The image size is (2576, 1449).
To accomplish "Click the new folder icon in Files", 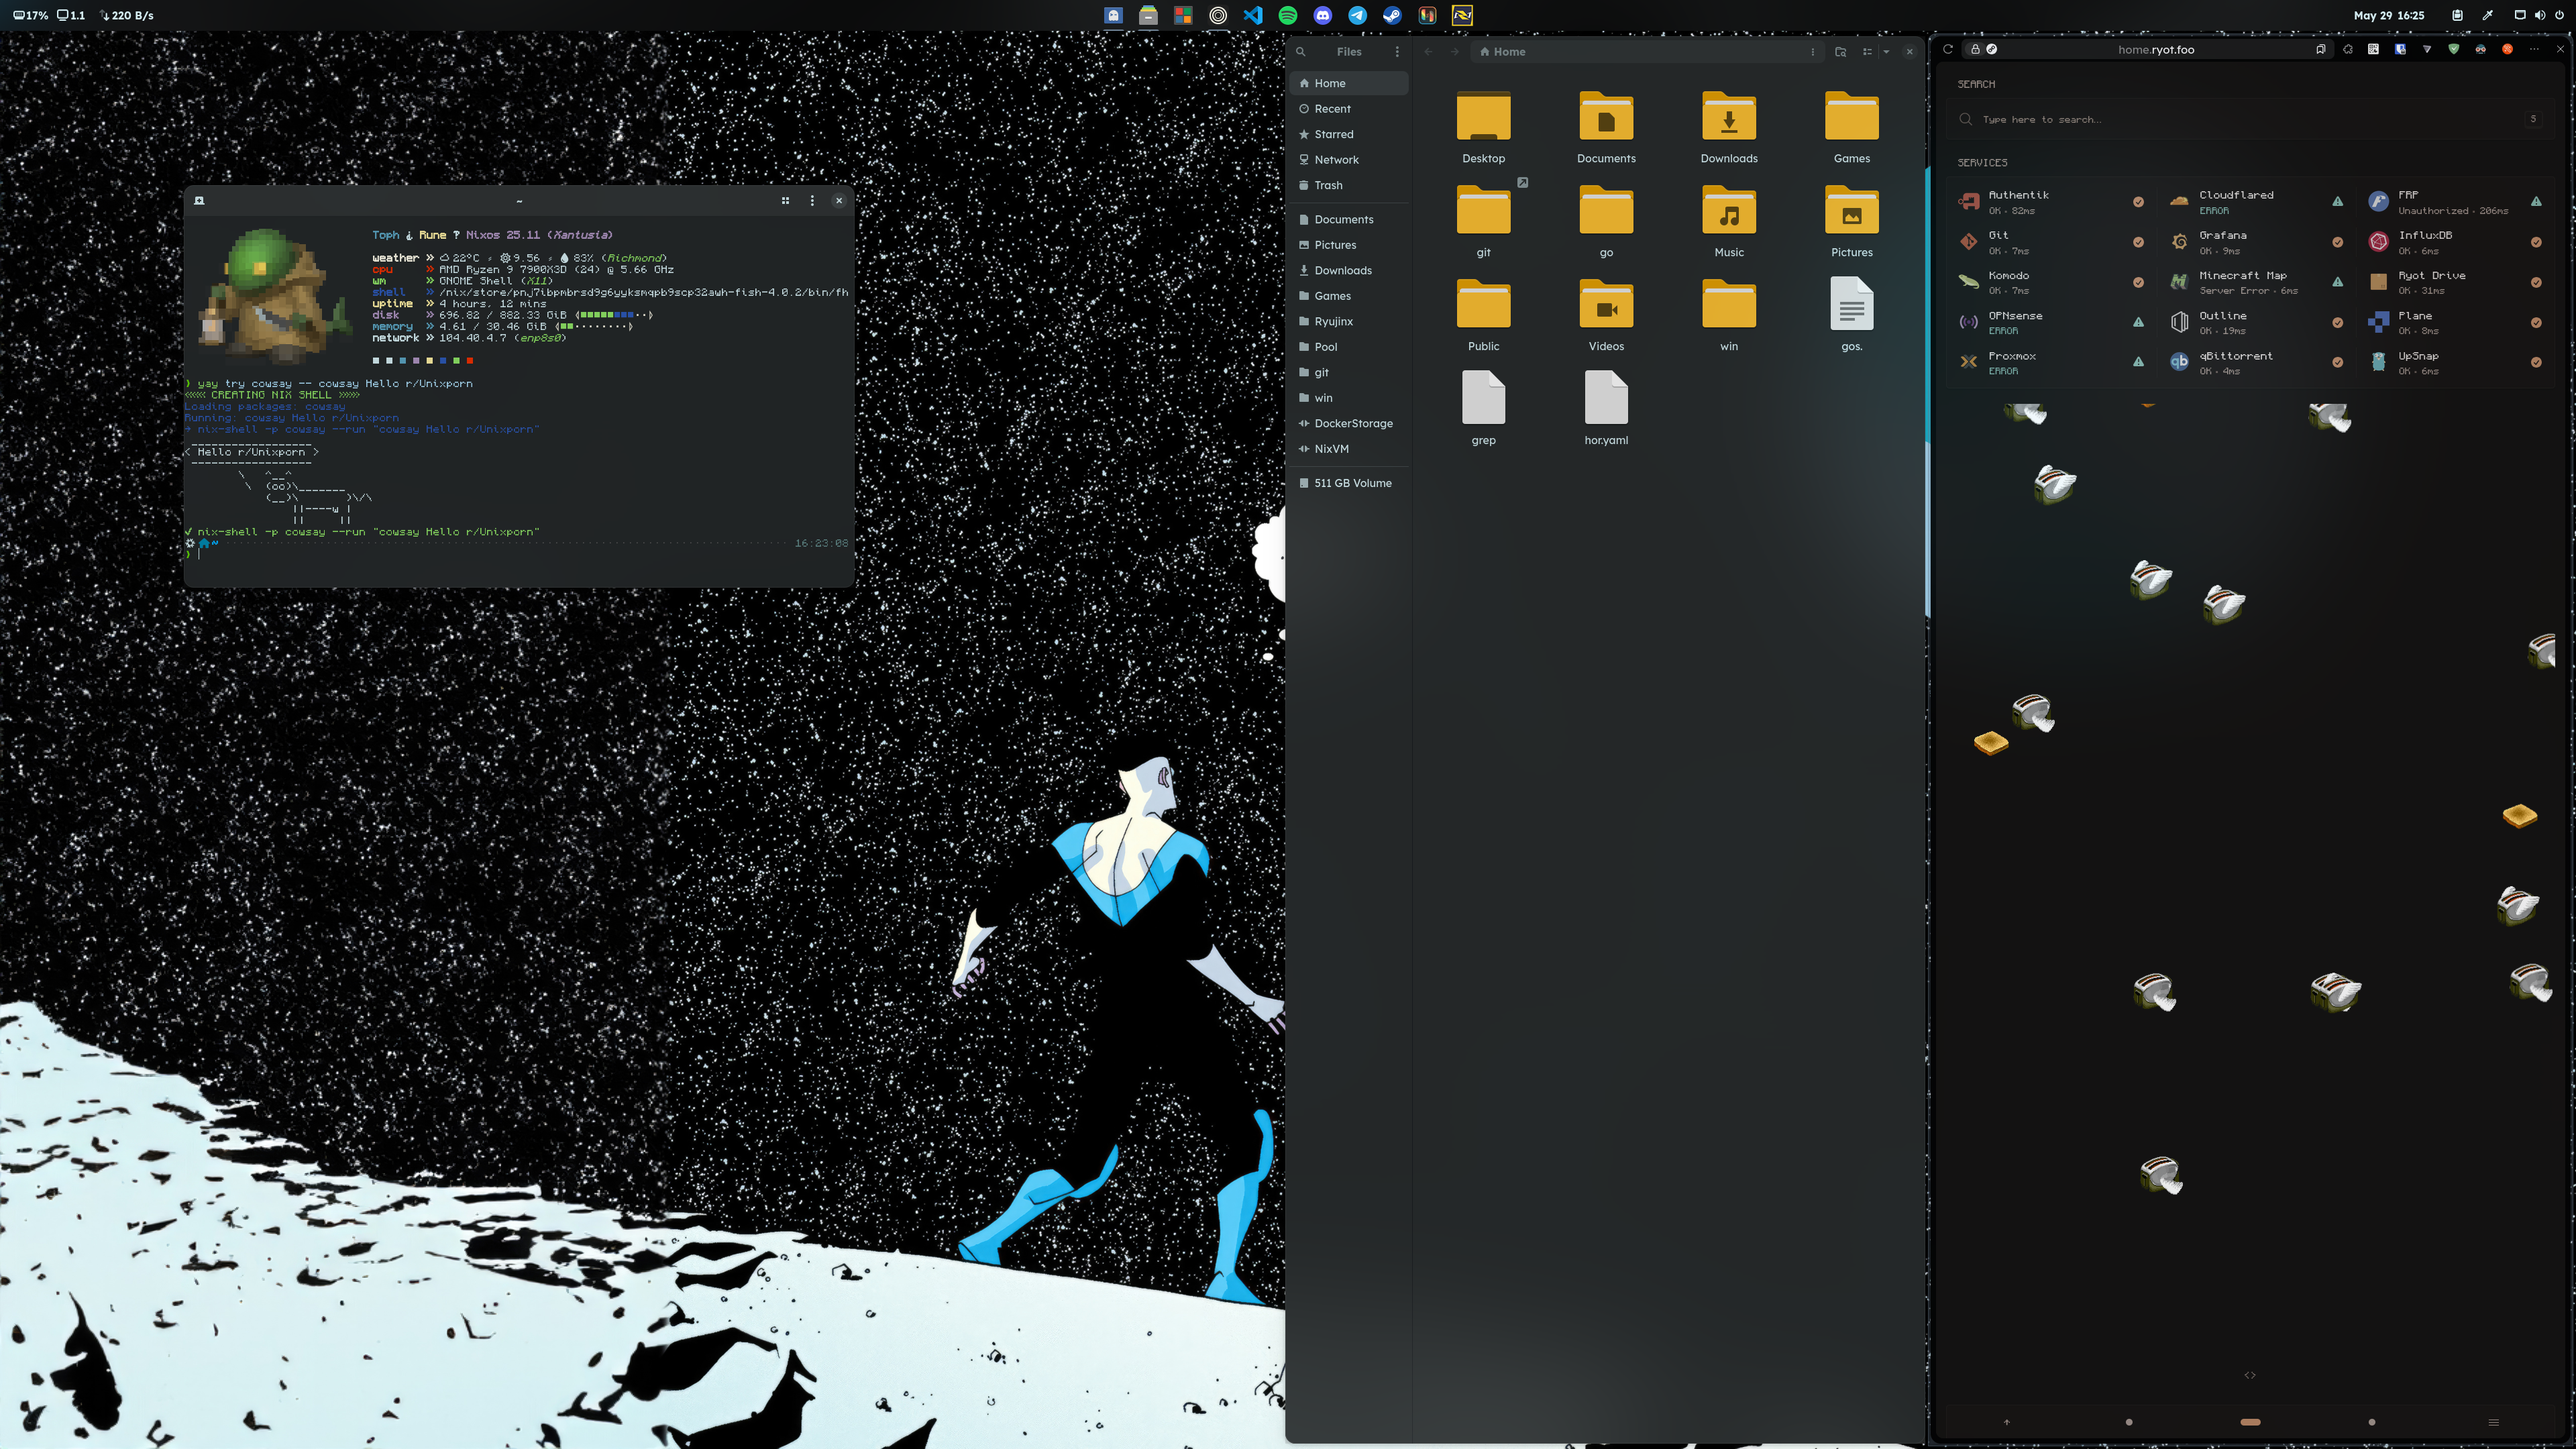I will point(1841,52).
